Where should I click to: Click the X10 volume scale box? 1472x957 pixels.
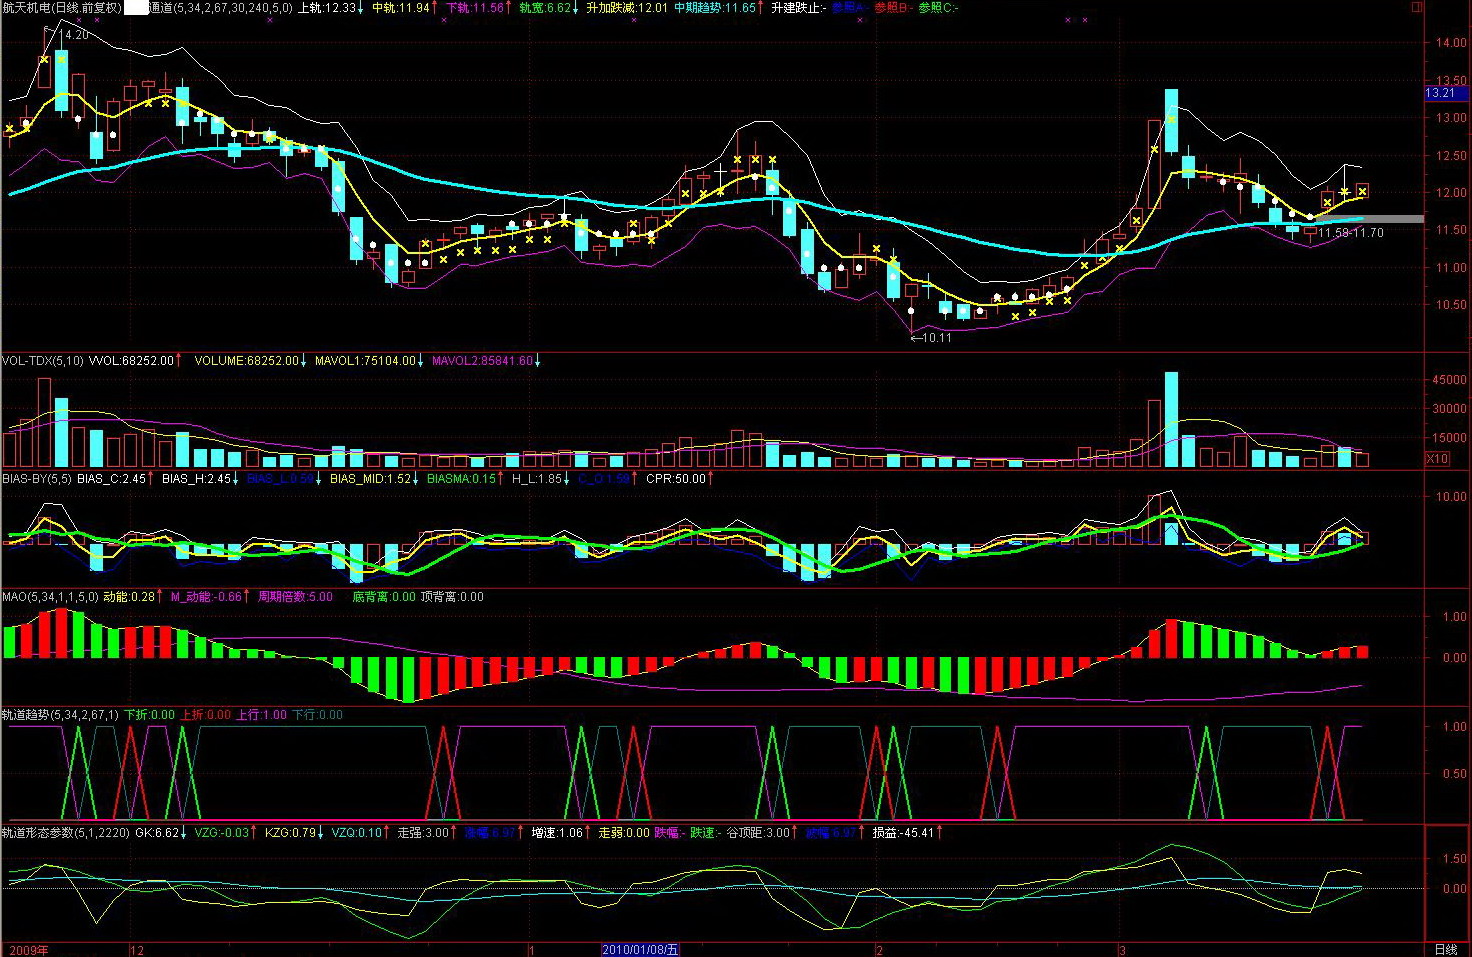pyautogui.click(x=1437, y=459)
